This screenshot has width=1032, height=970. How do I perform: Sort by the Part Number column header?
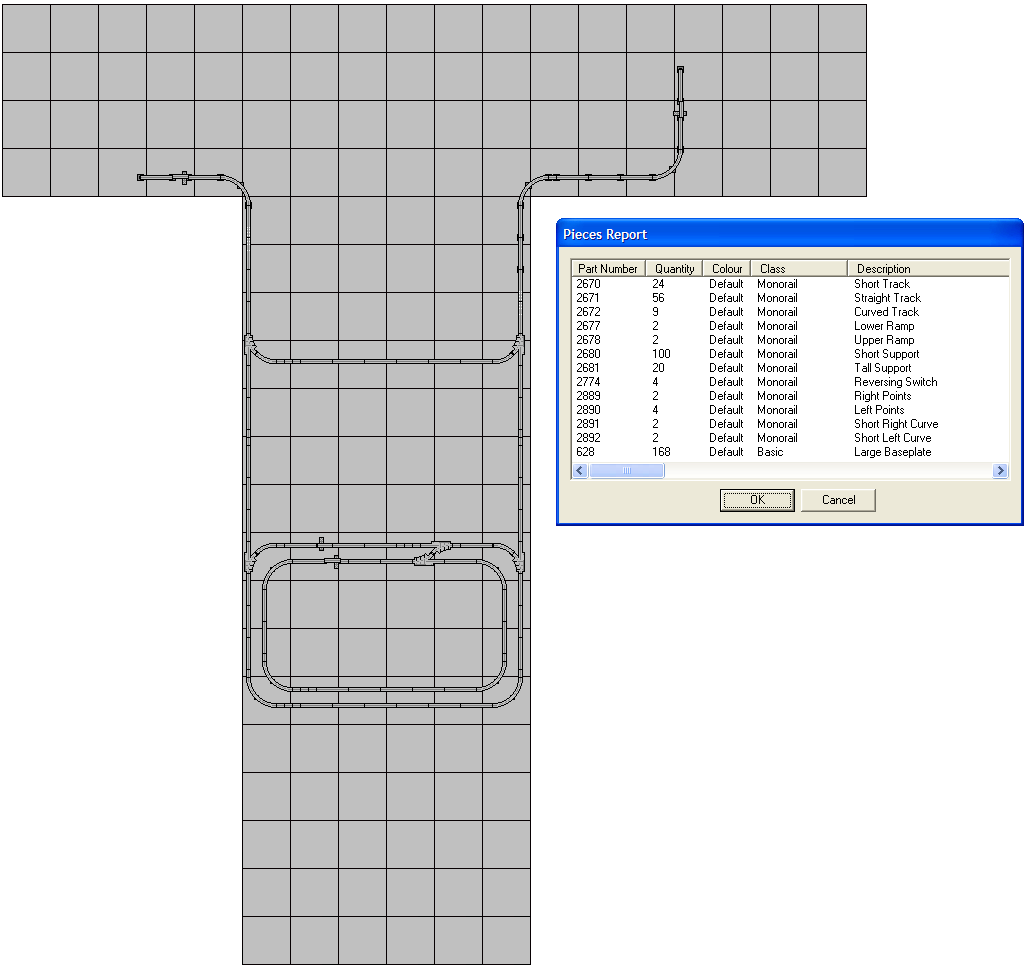[x=608, y=268]
